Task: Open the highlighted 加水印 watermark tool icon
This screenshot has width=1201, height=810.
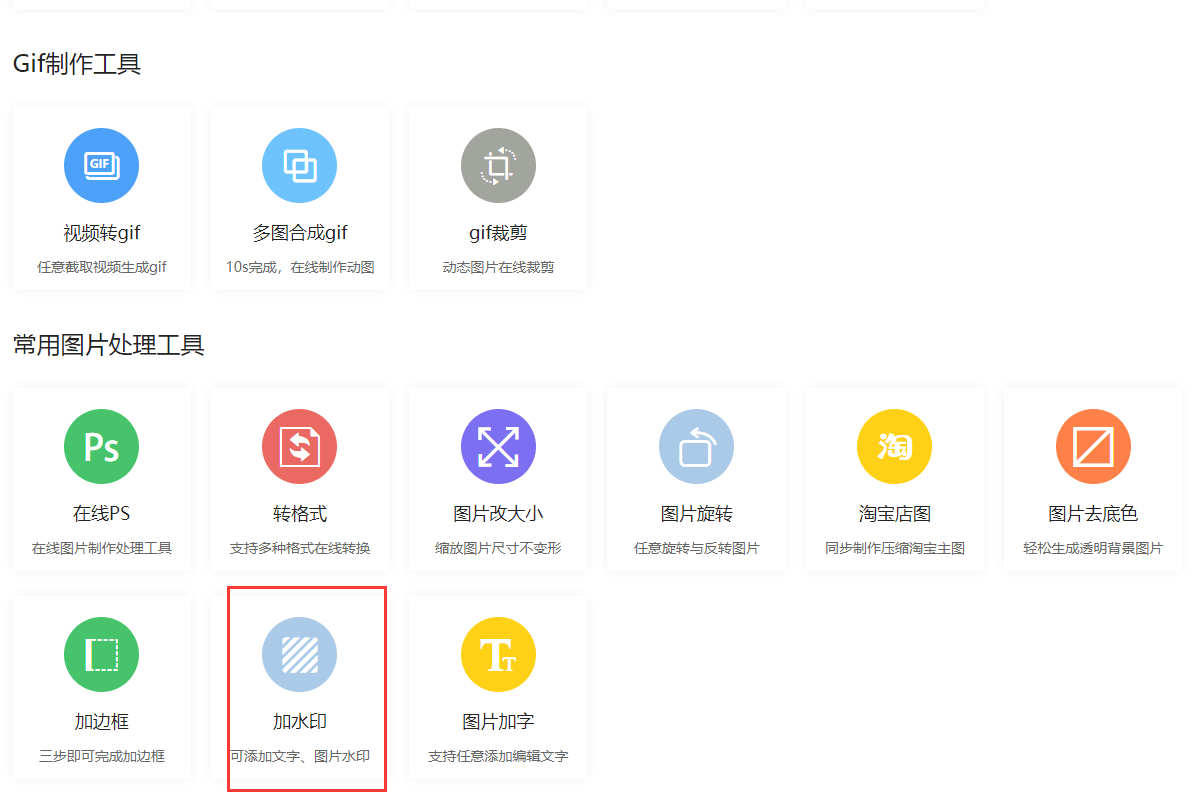Action: coord(299,655)
